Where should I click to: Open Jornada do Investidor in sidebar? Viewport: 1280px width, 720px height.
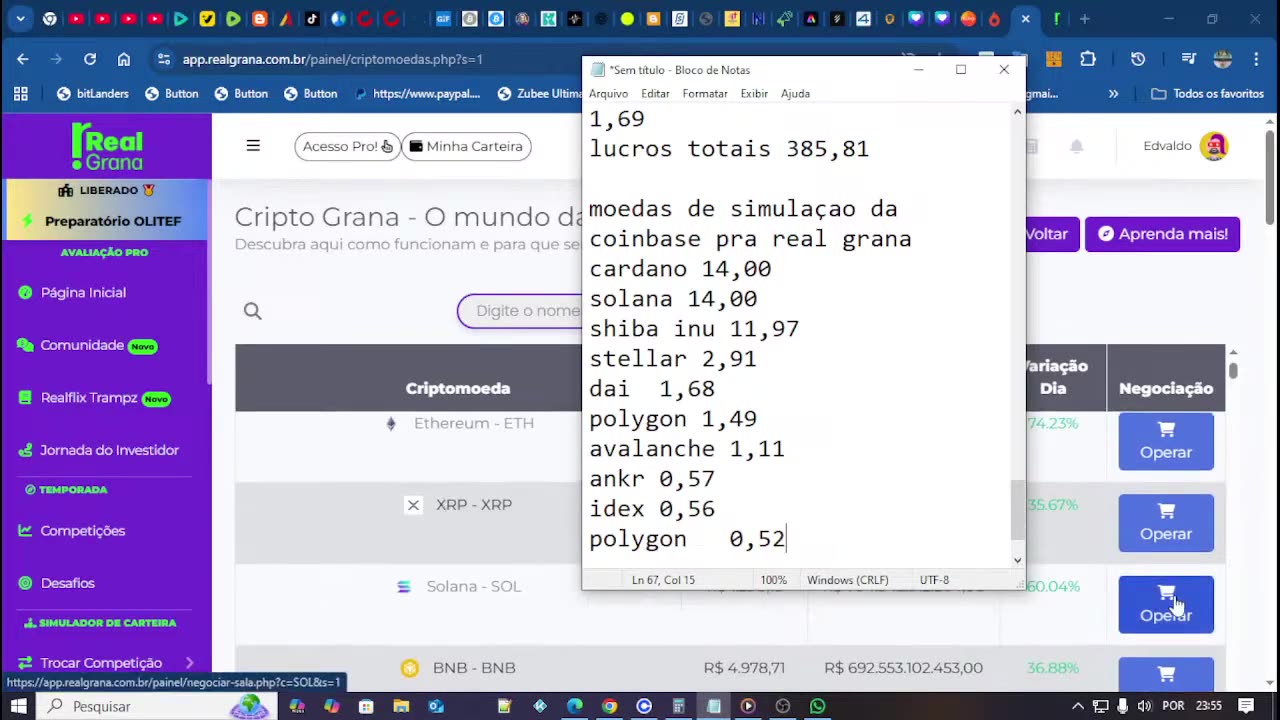[x=110, y=450]
